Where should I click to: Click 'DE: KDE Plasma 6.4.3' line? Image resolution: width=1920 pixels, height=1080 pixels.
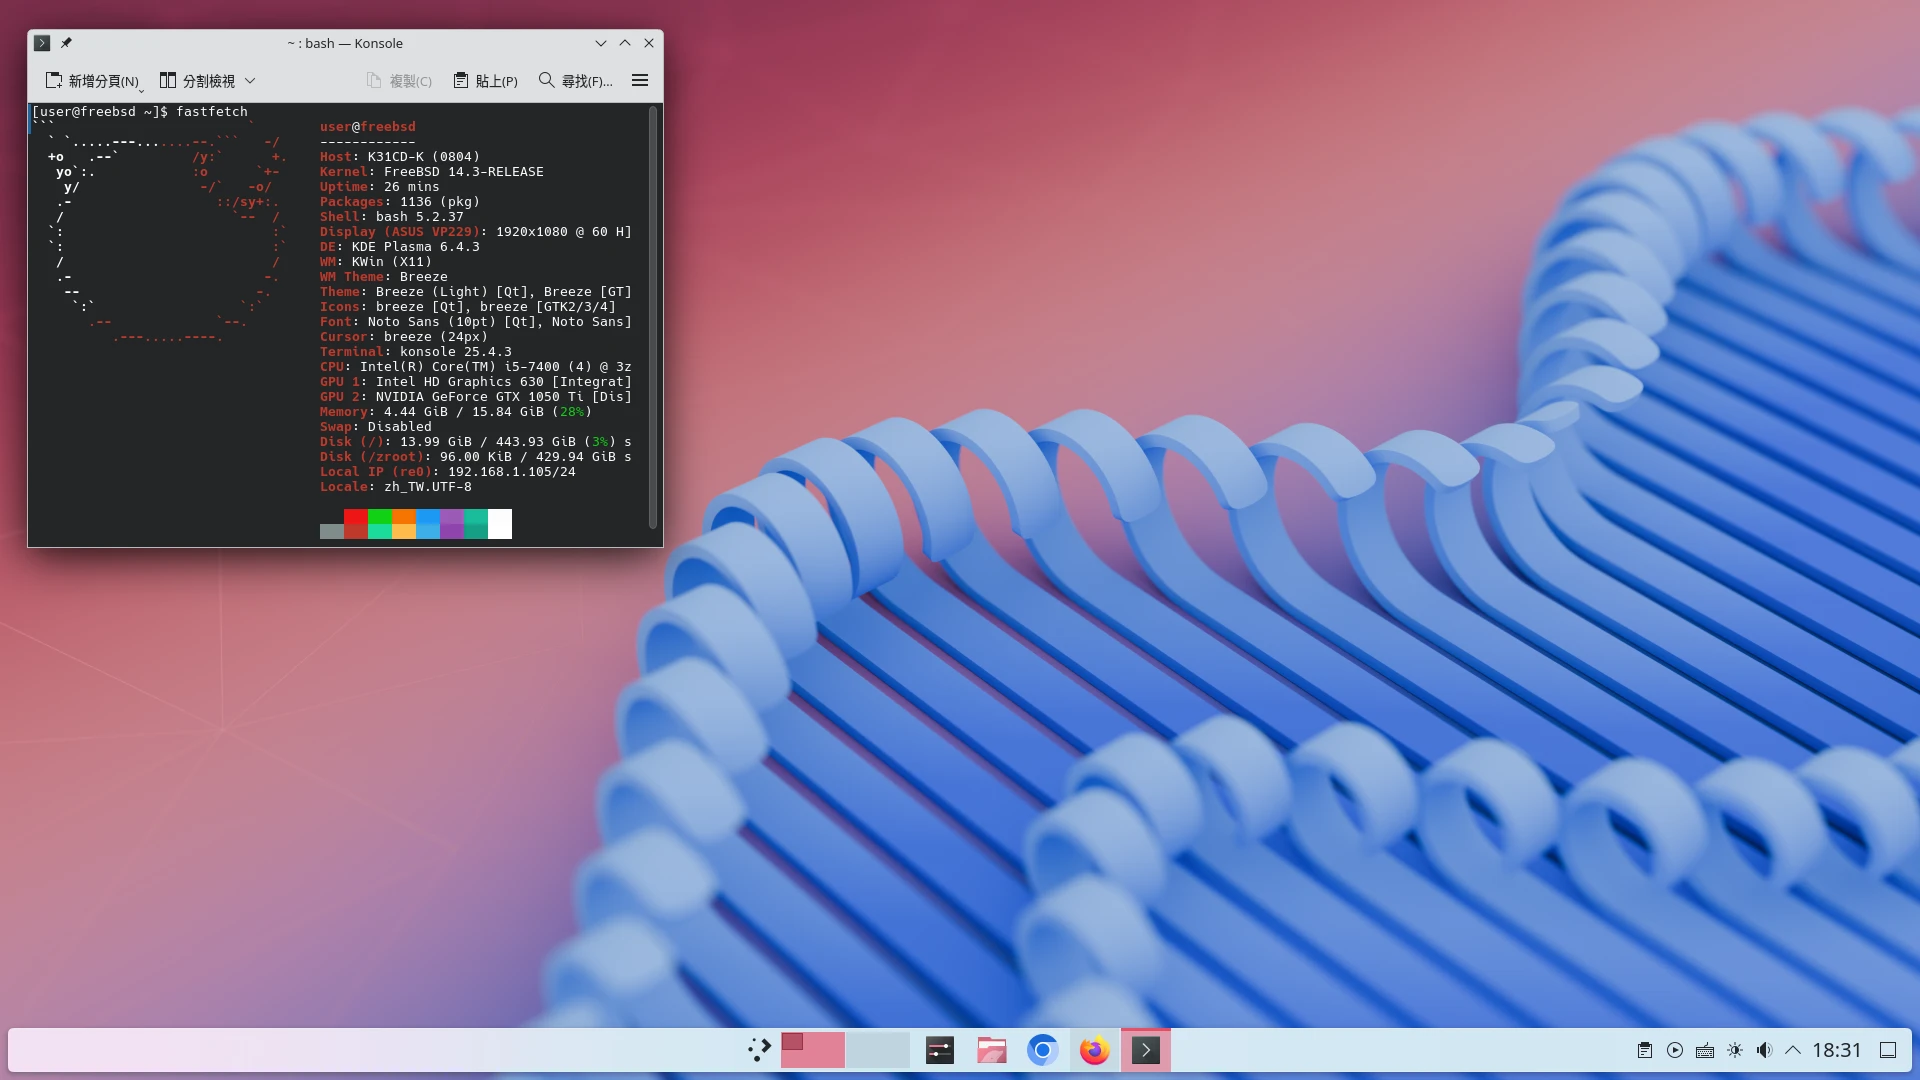400,247
